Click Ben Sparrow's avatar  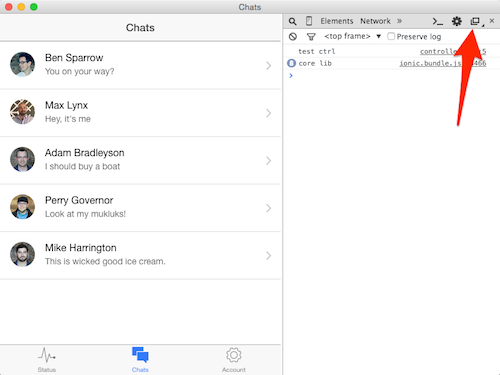(22, 64)
